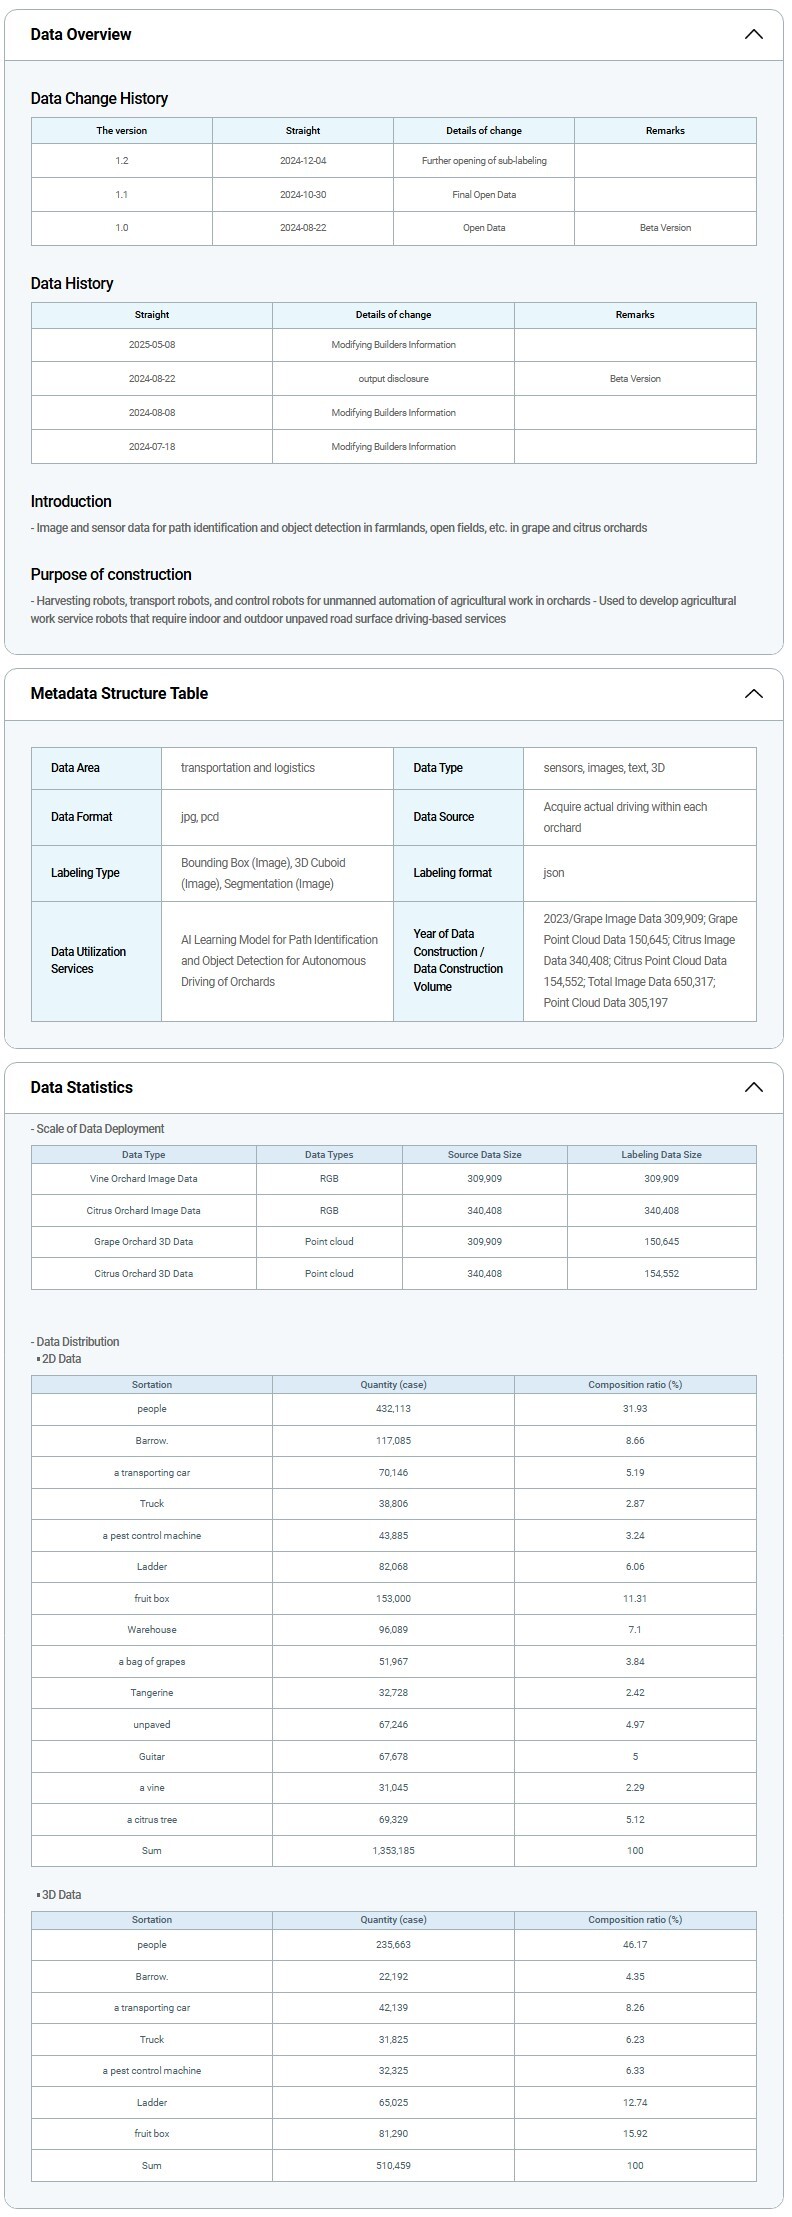Screen dimensions: 792x2217
Task: Click the 'Guitar' row in 2D Data
Action: coord(152,1757)
